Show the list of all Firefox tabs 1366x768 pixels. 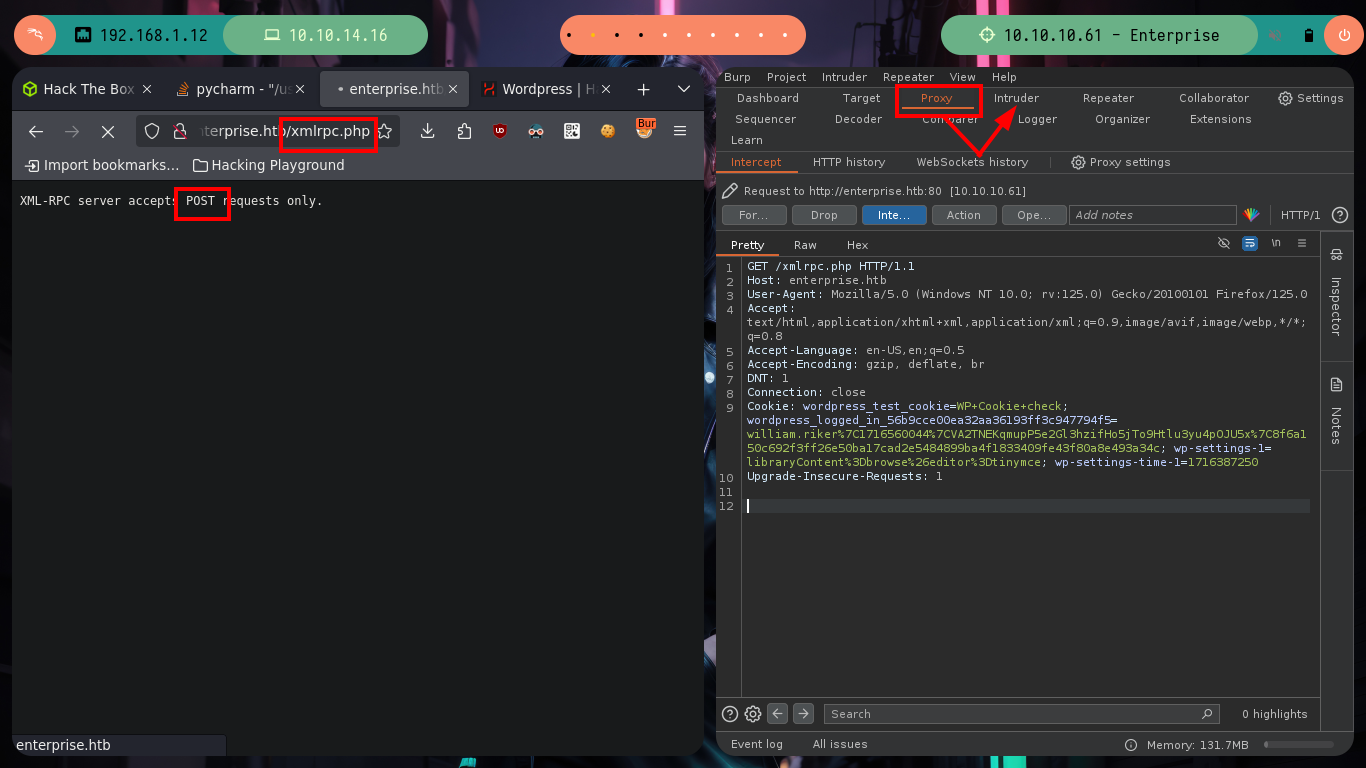684,89
